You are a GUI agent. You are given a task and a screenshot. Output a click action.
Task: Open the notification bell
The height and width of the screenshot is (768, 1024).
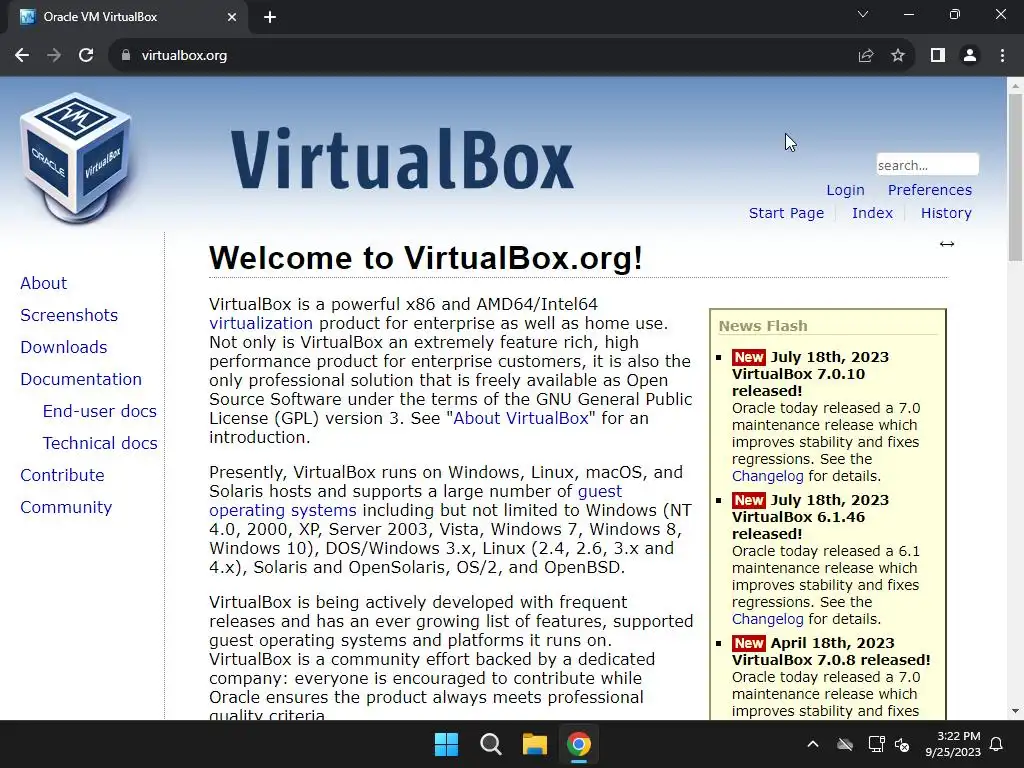coord(997,744)
